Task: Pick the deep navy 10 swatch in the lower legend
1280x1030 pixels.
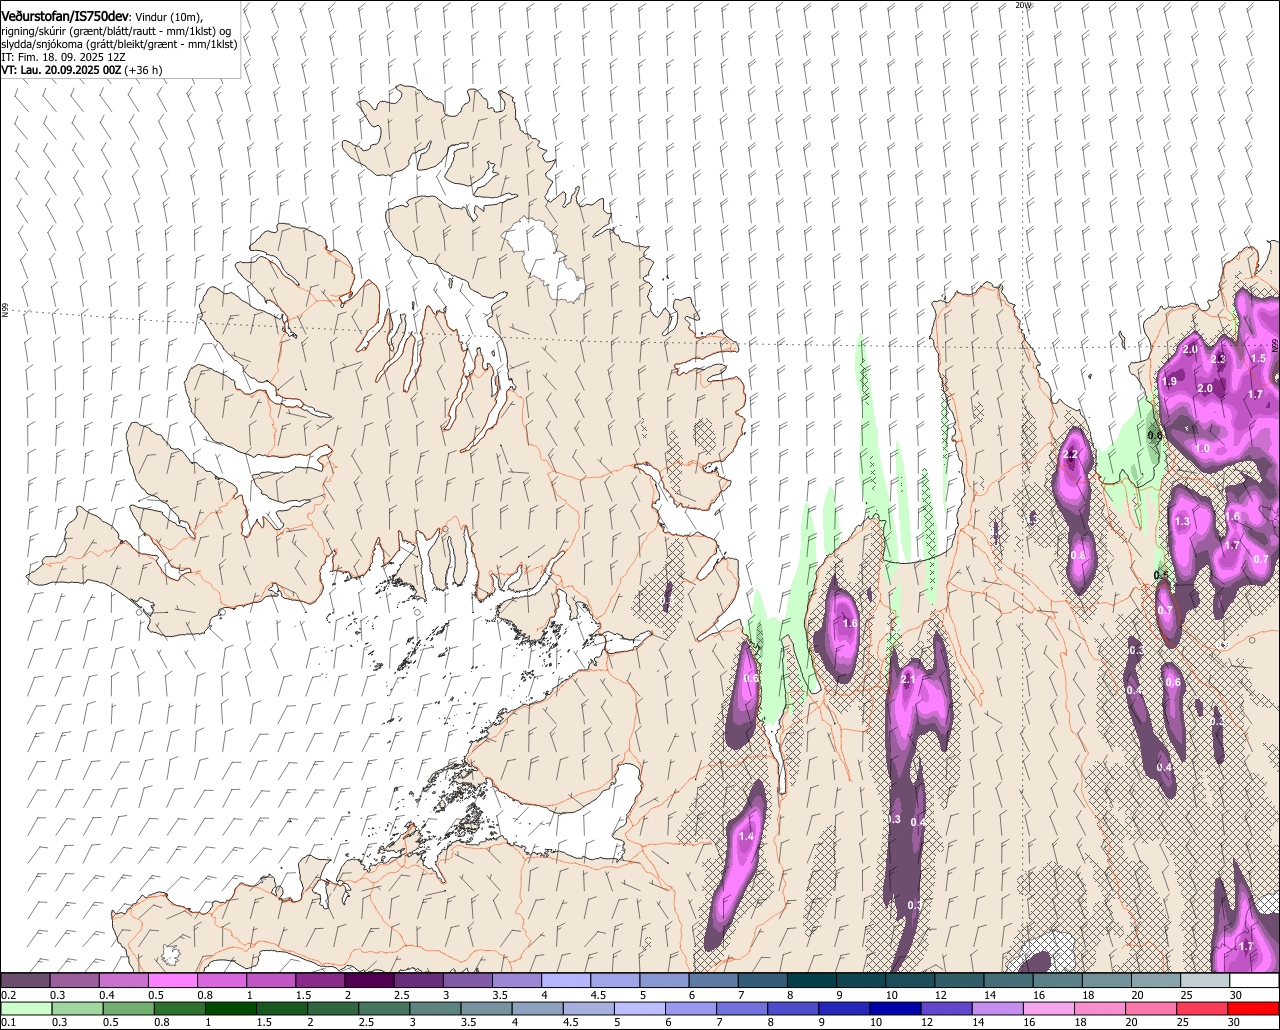Action: [x=896, y=1008]
